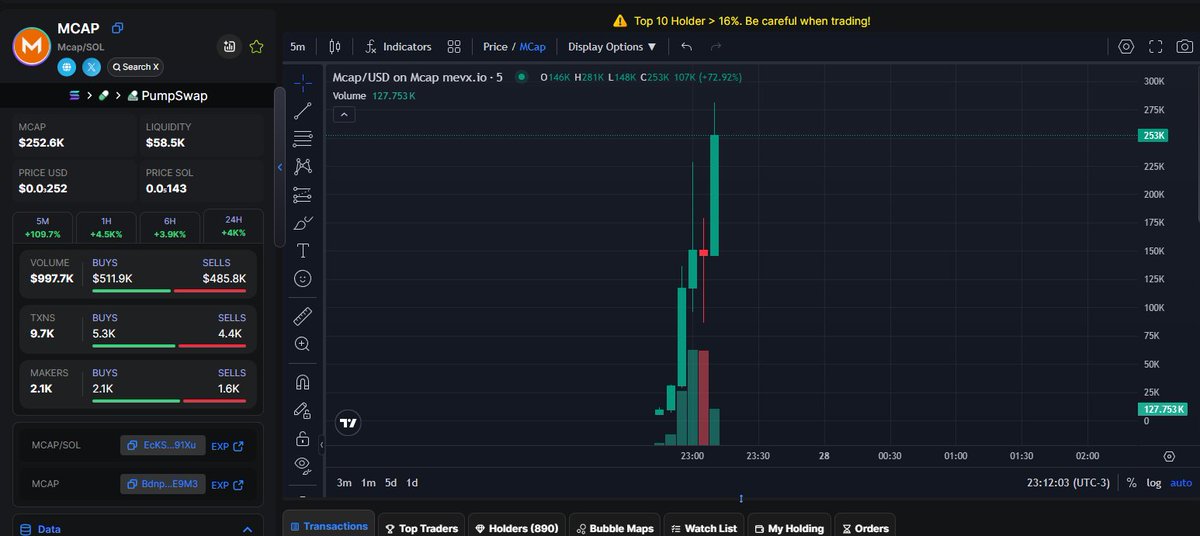Open the Watch List tab
Screen dimensions: 1200x536
point(705,527)
